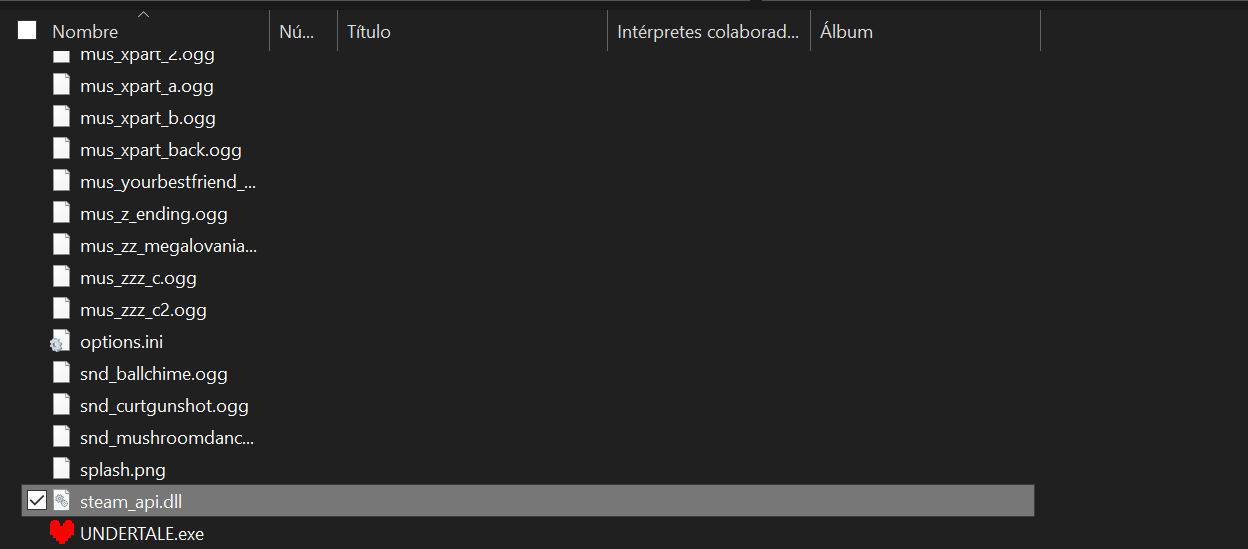Select the mus_xpart_b.ogg file name
This screenshot has width=1248, height=549.
pos(148,118)
